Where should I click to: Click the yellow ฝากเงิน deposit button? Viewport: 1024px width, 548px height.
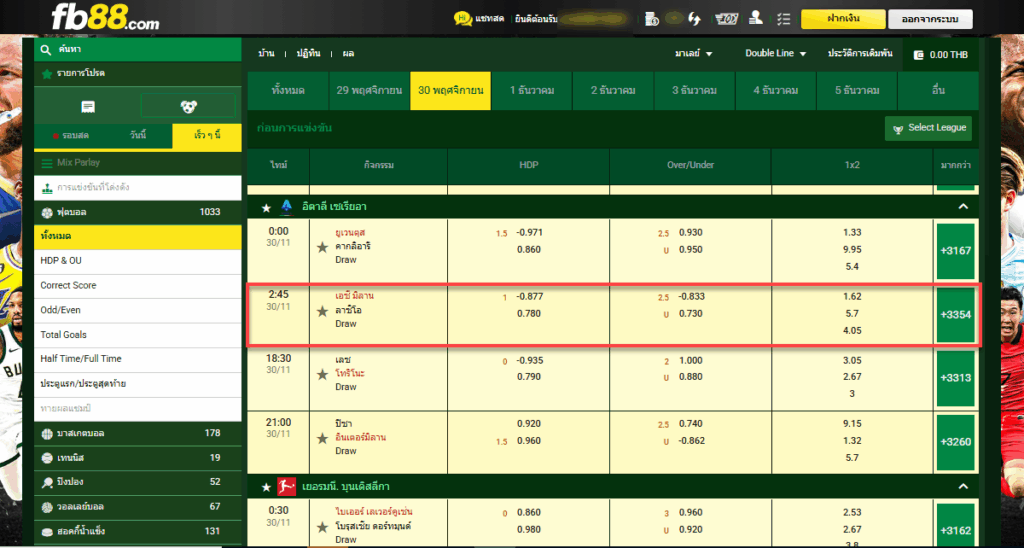point(843,19)
